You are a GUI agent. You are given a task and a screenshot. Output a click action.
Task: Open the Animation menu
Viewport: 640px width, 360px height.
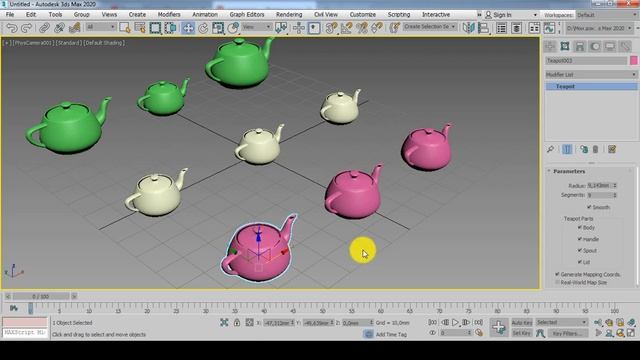(205, 15)
